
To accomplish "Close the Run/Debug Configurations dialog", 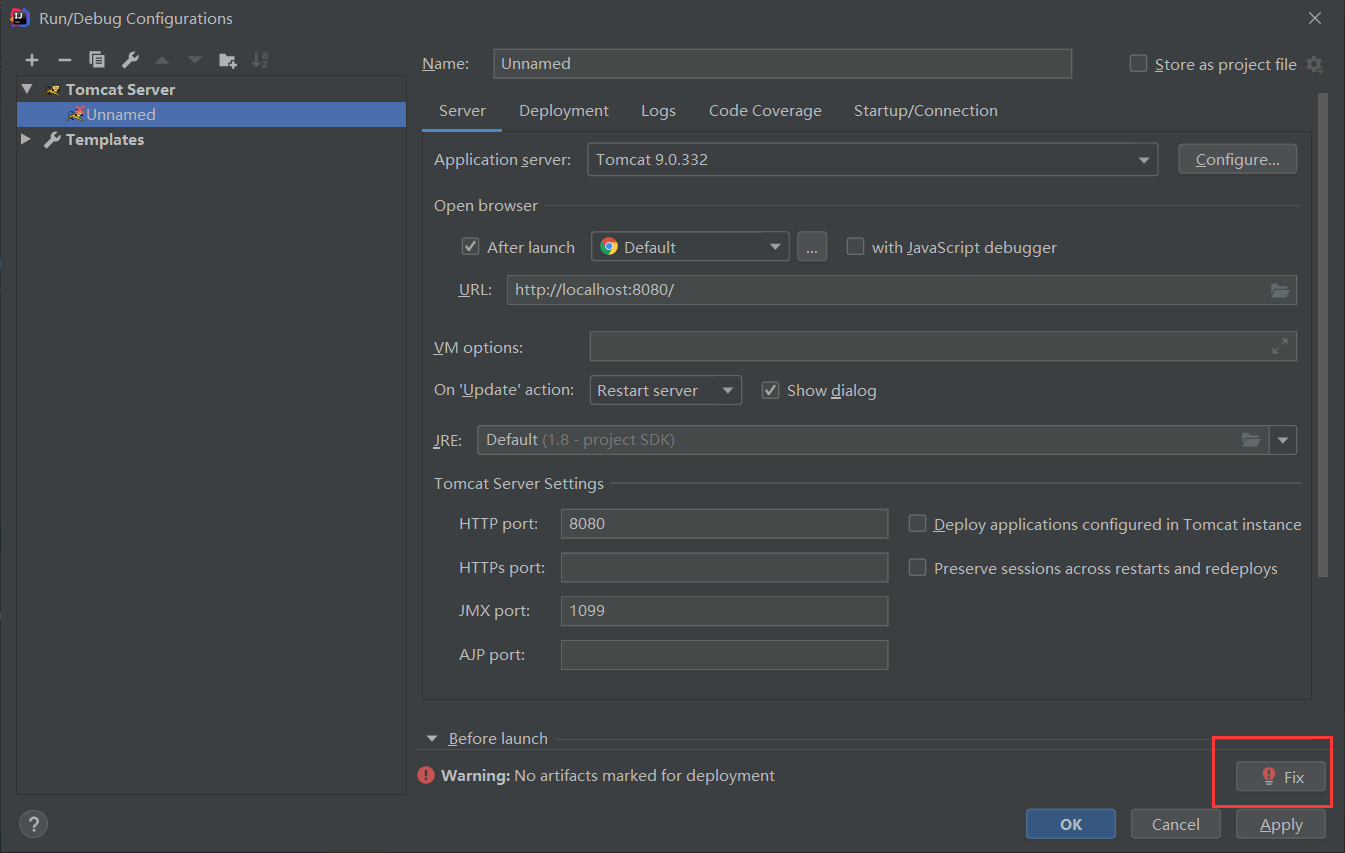I will tap(1316, 17).
